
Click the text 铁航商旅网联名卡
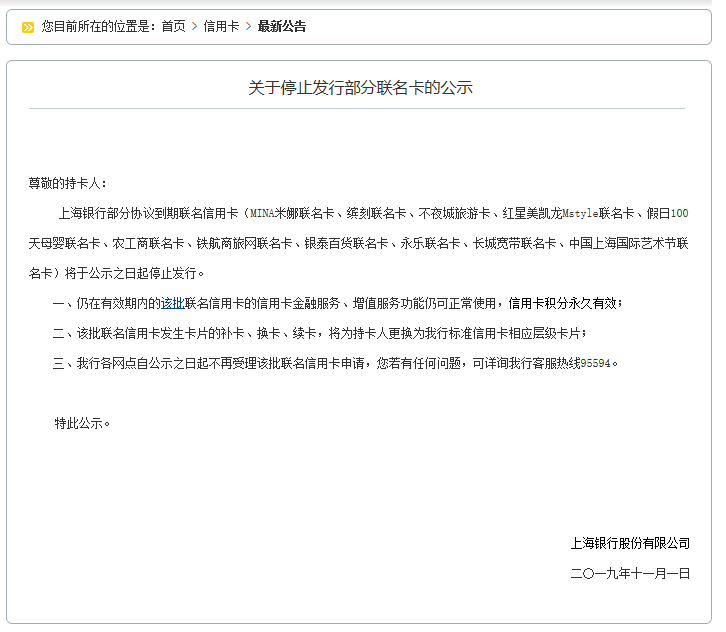pyautogui.click(x=244, y=244)
